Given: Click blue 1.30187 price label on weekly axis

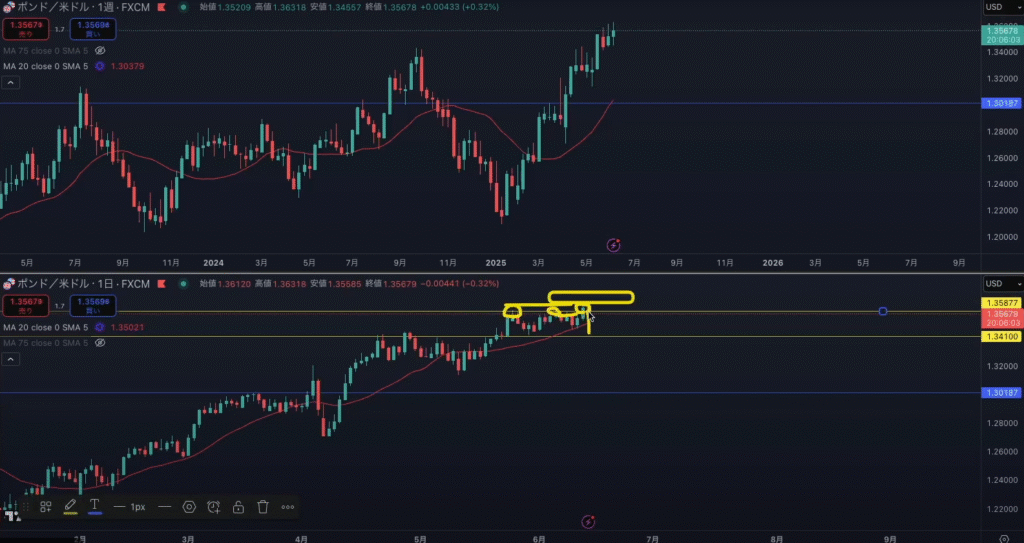Looking at the screenshot, I should (x=1001, y=103).
